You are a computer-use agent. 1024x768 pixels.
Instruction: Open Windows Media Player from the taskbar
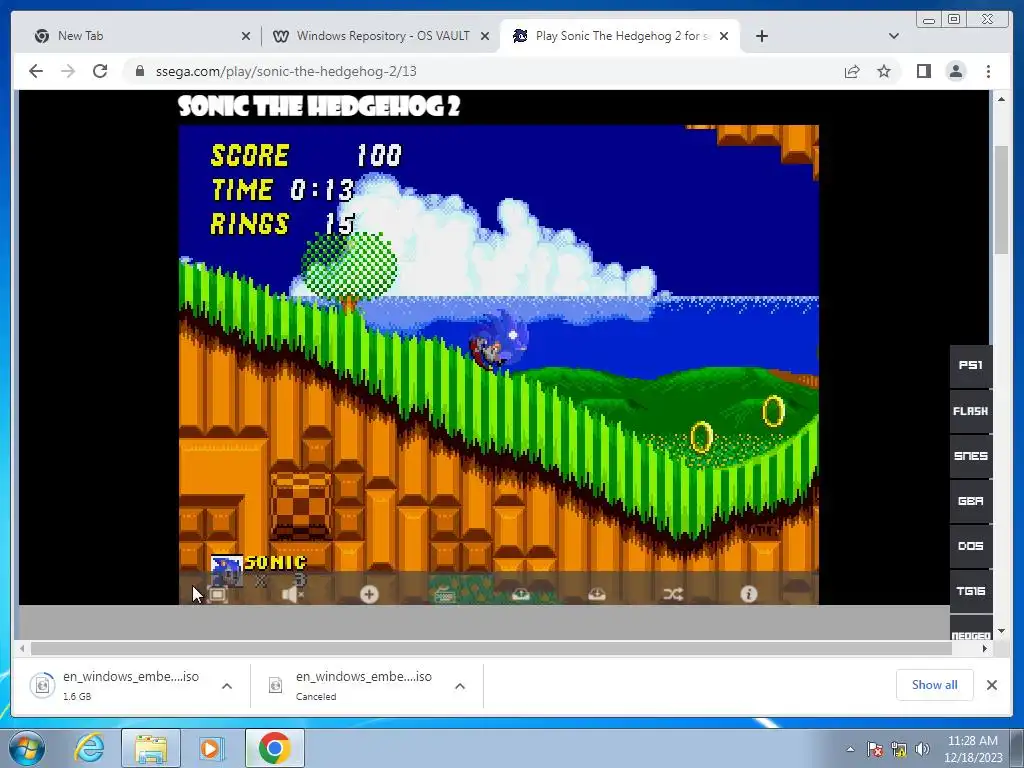pos(211,748)
